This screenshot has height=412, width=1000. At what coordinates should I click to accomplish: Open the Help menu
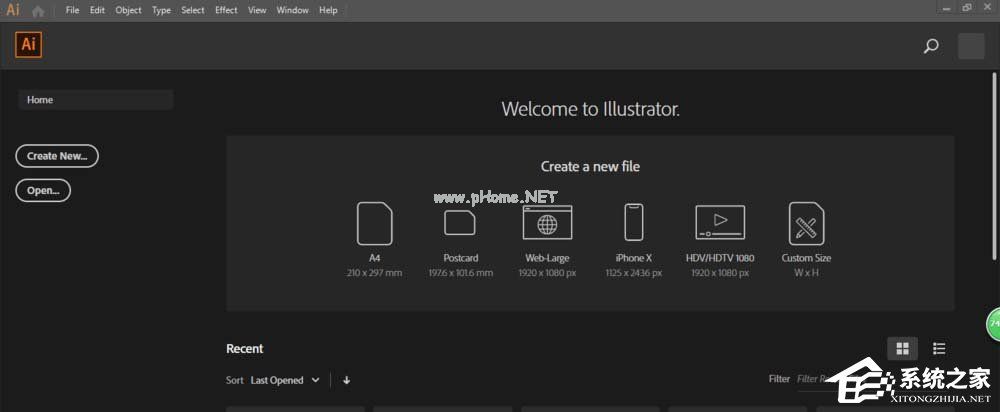click(328, 10)
